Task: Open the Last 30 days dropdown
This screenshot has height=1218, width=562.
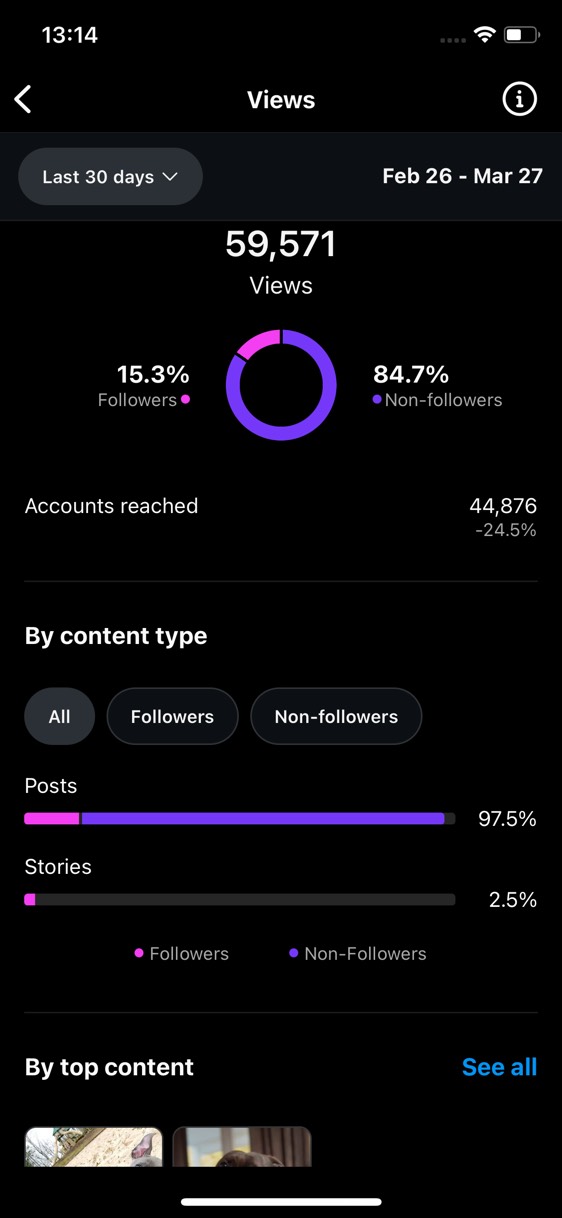Action: [x=110, y=177]
